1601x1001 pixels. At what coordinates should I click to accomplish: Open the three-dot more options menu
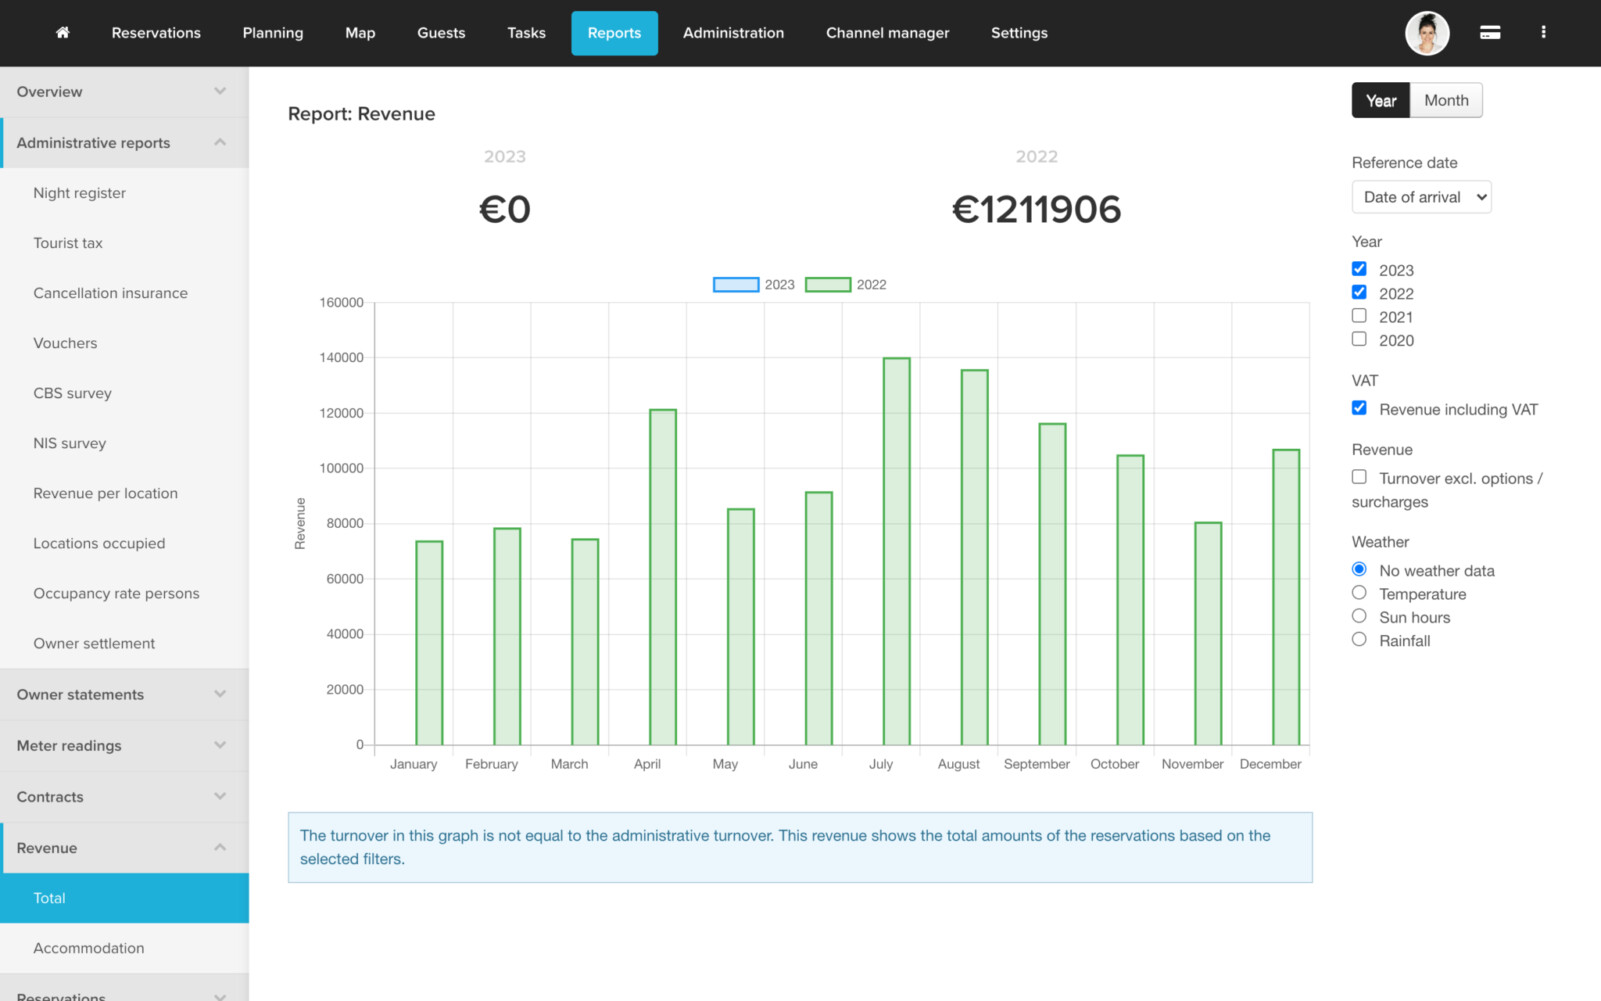coord(1542,33)
